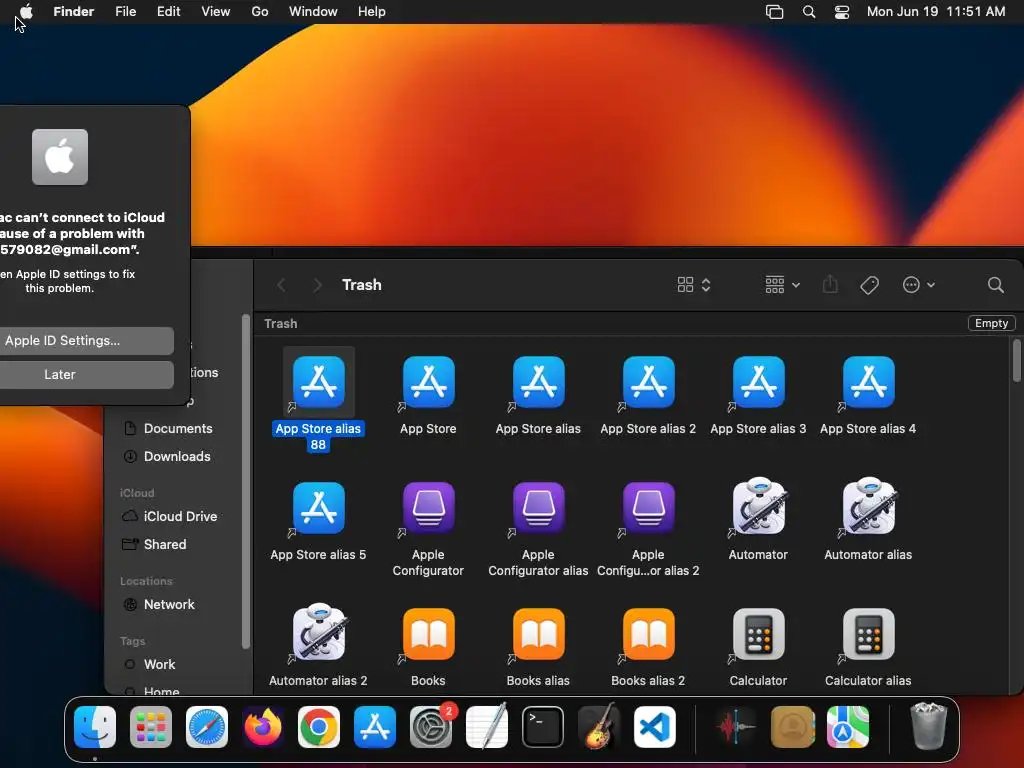Open Control Center in menu bar
1024x768 pixels.
842,12
